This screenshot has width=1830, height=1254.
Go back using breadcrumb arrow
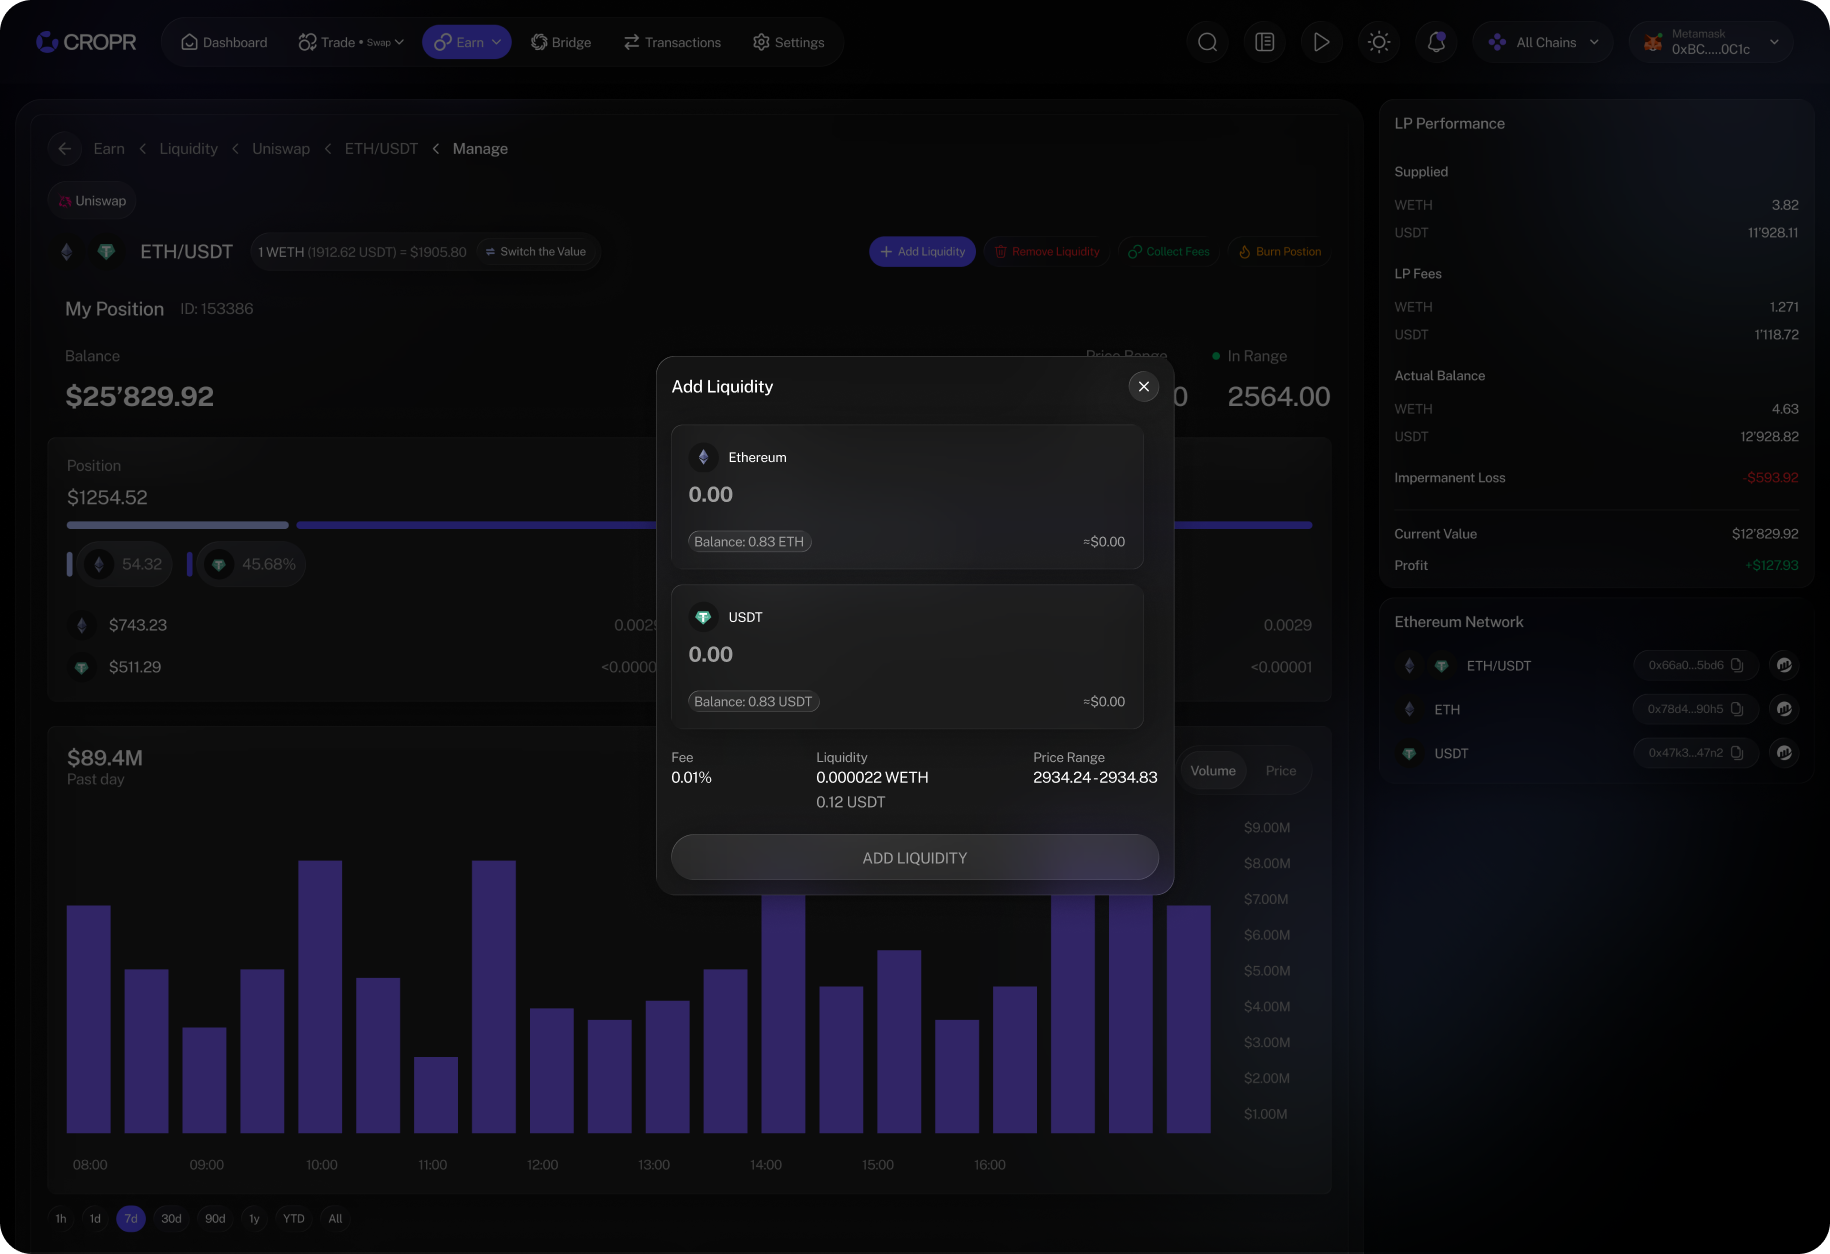tap(65, 148)
